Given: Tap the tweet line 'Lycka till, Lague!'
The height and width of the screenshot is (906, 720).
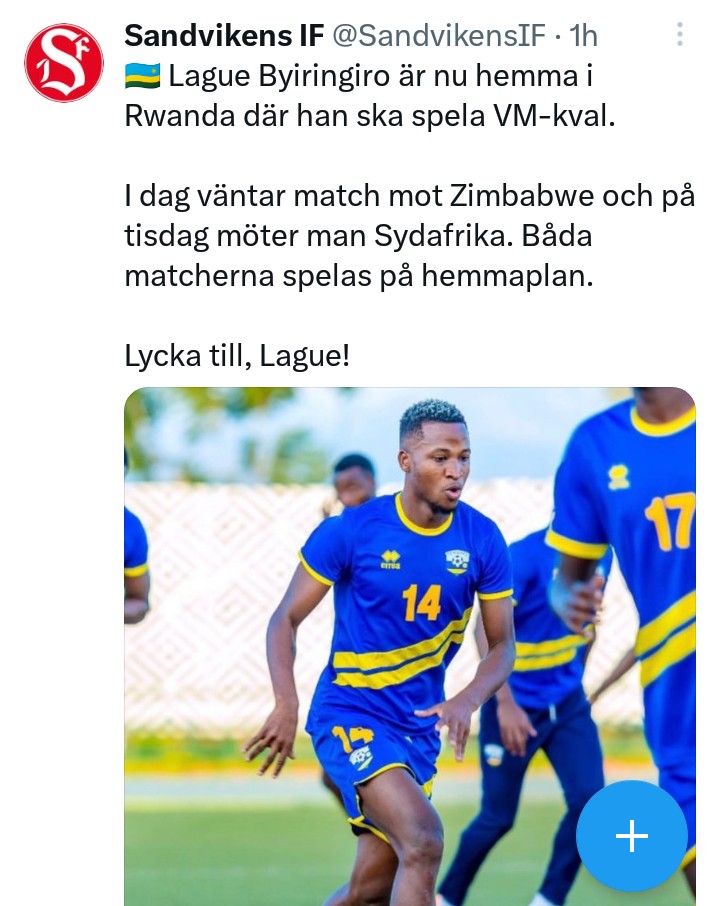Looking at the screenshot, I should coord(237,356).
